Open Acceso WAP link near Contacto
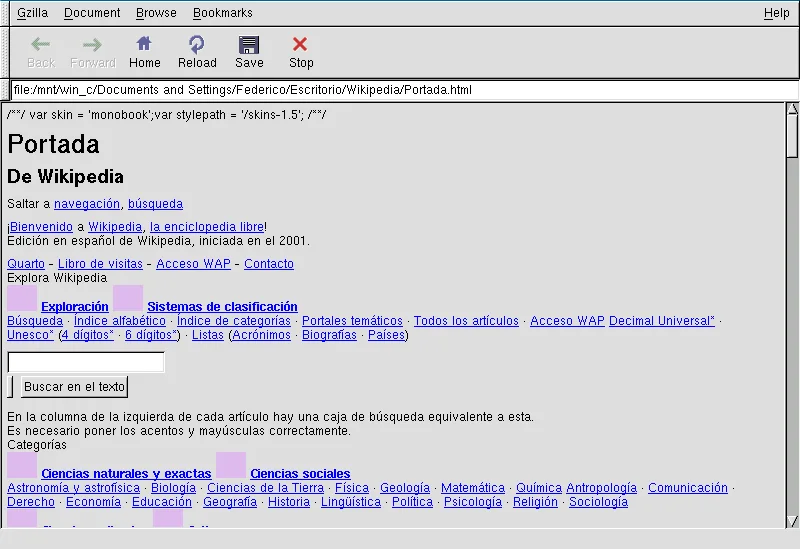 tap(193, 264)
